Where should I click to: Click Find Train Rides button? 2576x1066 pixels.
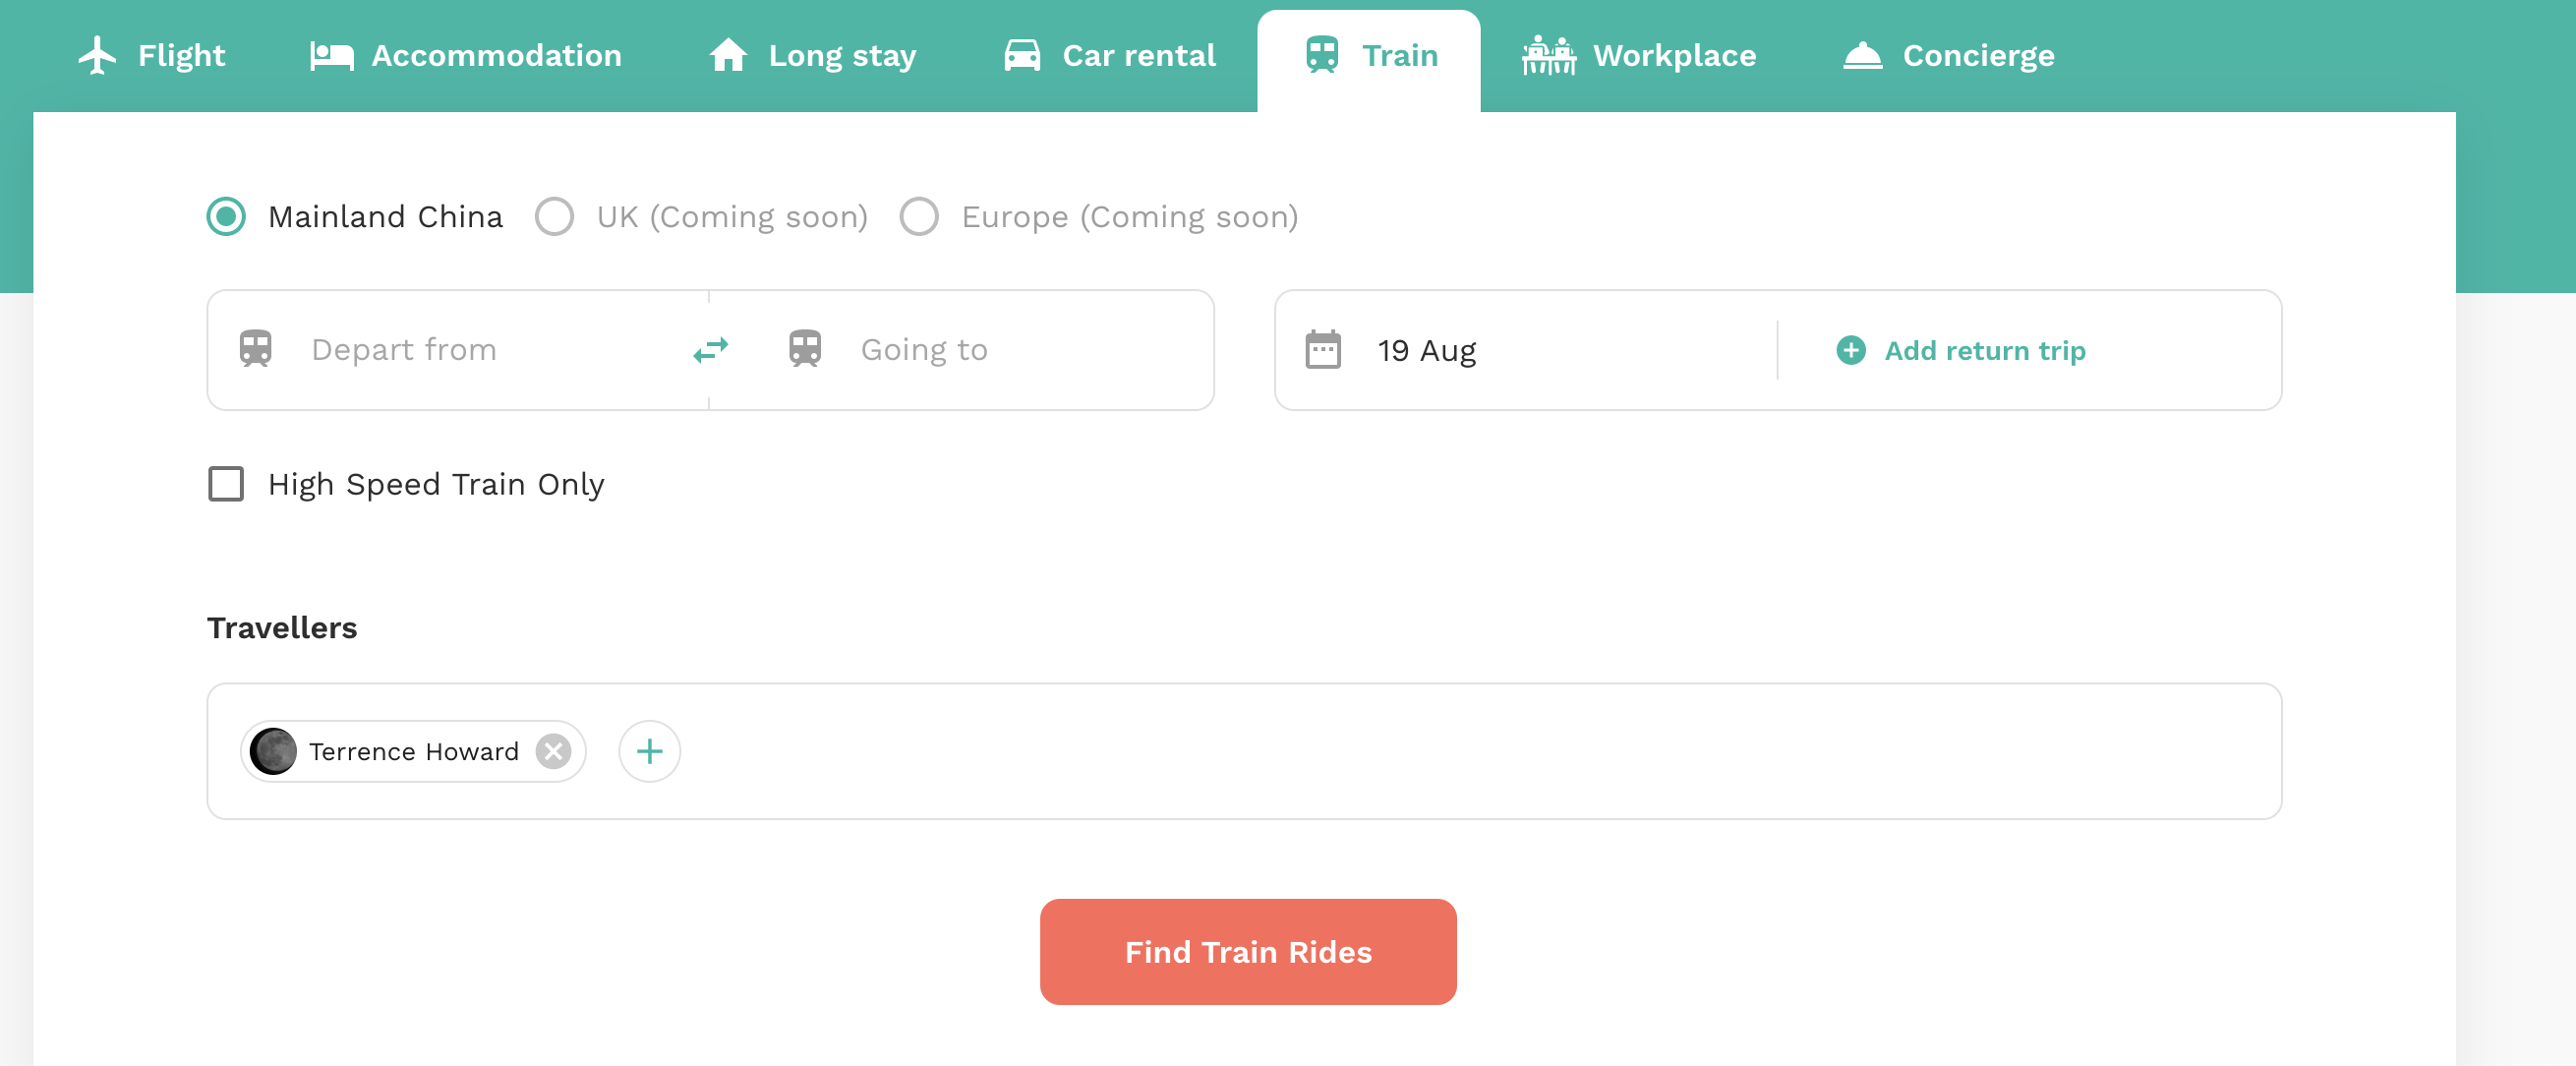[1247, 951]
